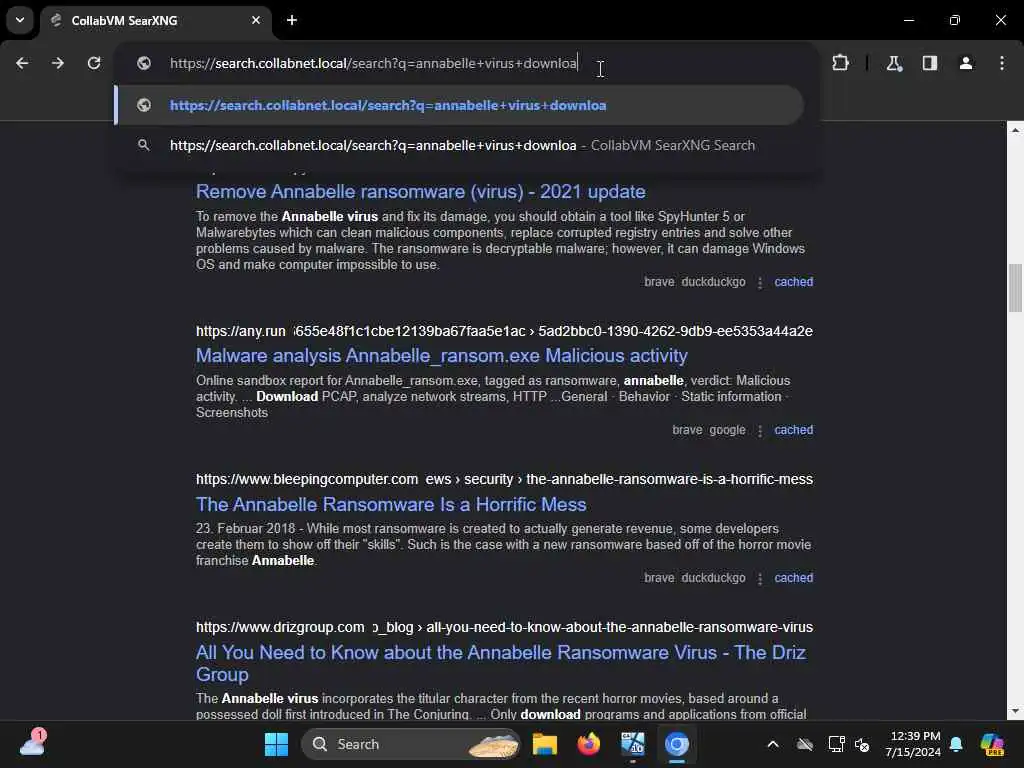Screen dimensions: 1024x768
Task: Open The Annabelle Ransomware Is a Horrific Mess
Action: coord(391,505)
